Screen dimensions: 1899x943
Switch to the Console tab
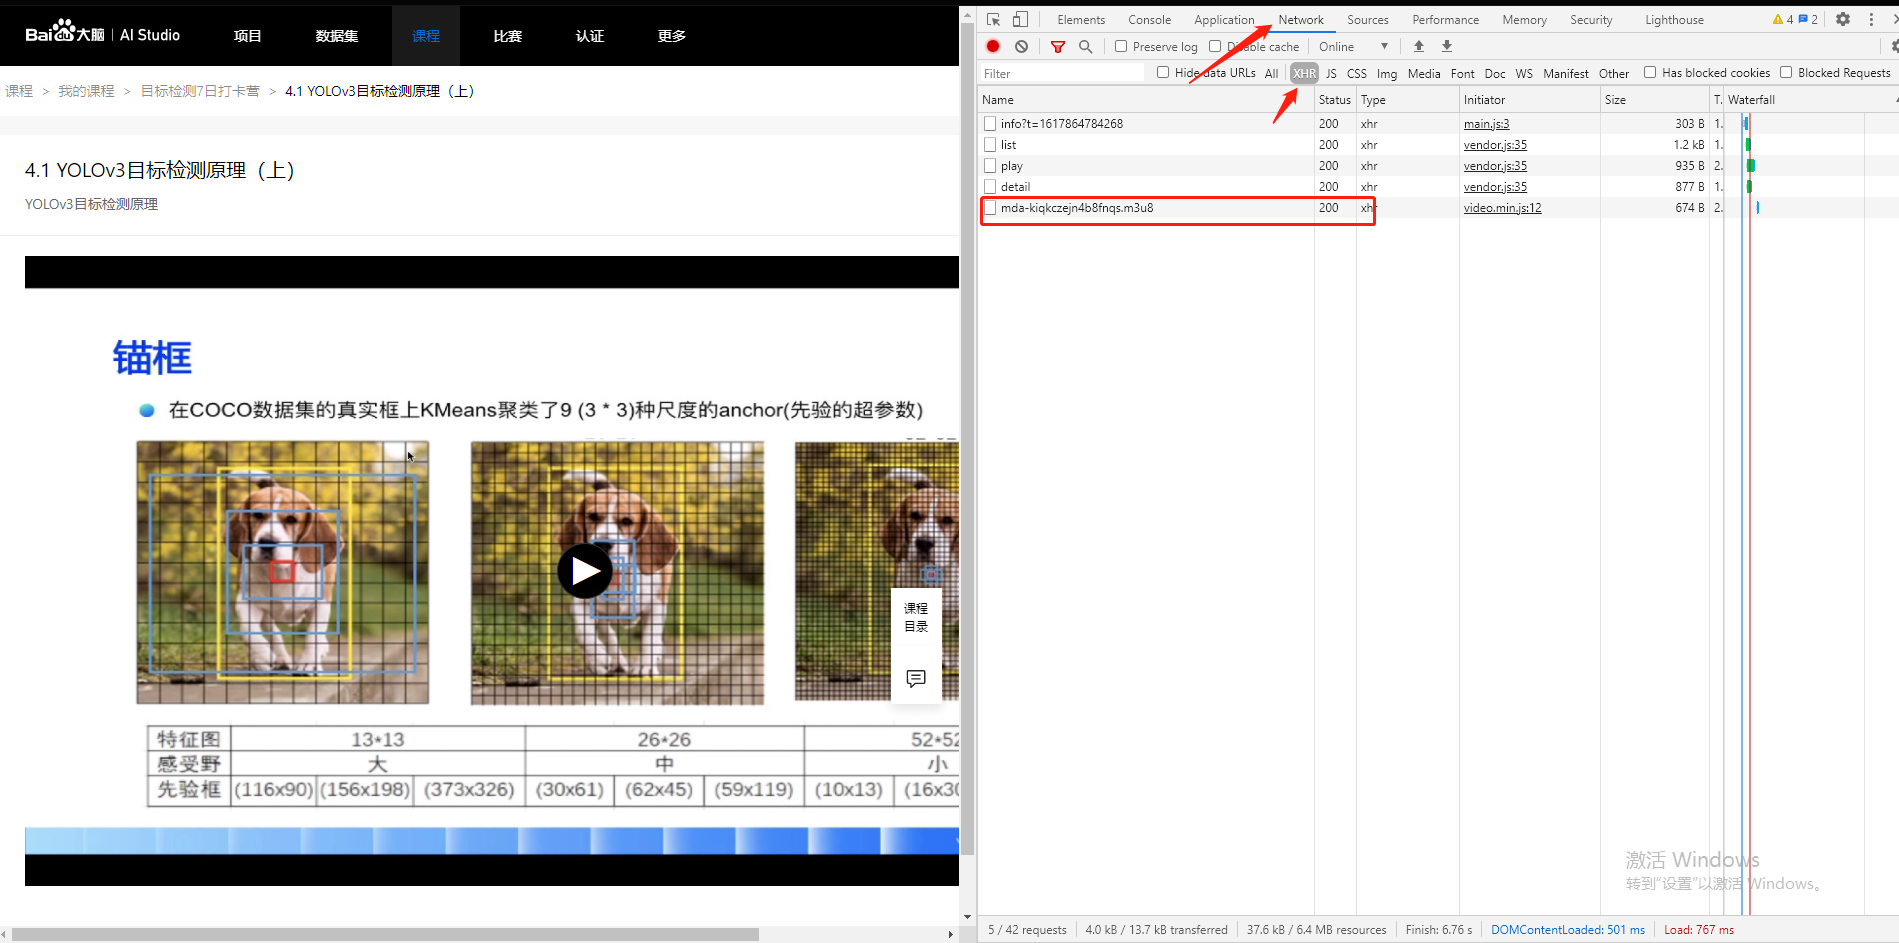[1149, 19]
